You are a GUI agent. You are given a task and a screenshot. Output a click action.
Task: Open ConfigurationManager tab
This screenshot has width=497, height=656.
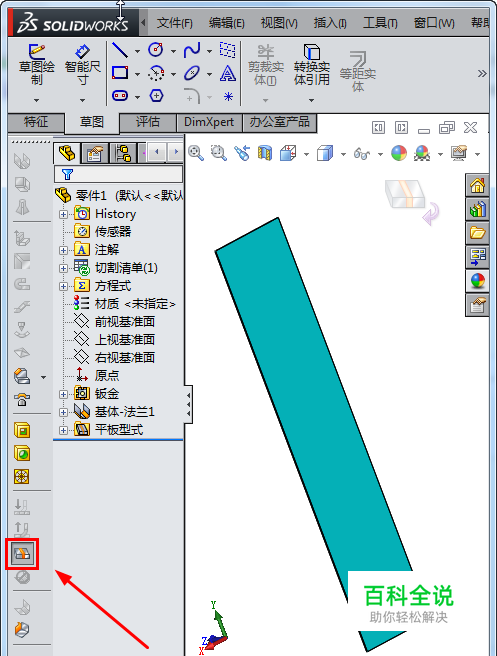pyautogui.click(x=123, y=153)
